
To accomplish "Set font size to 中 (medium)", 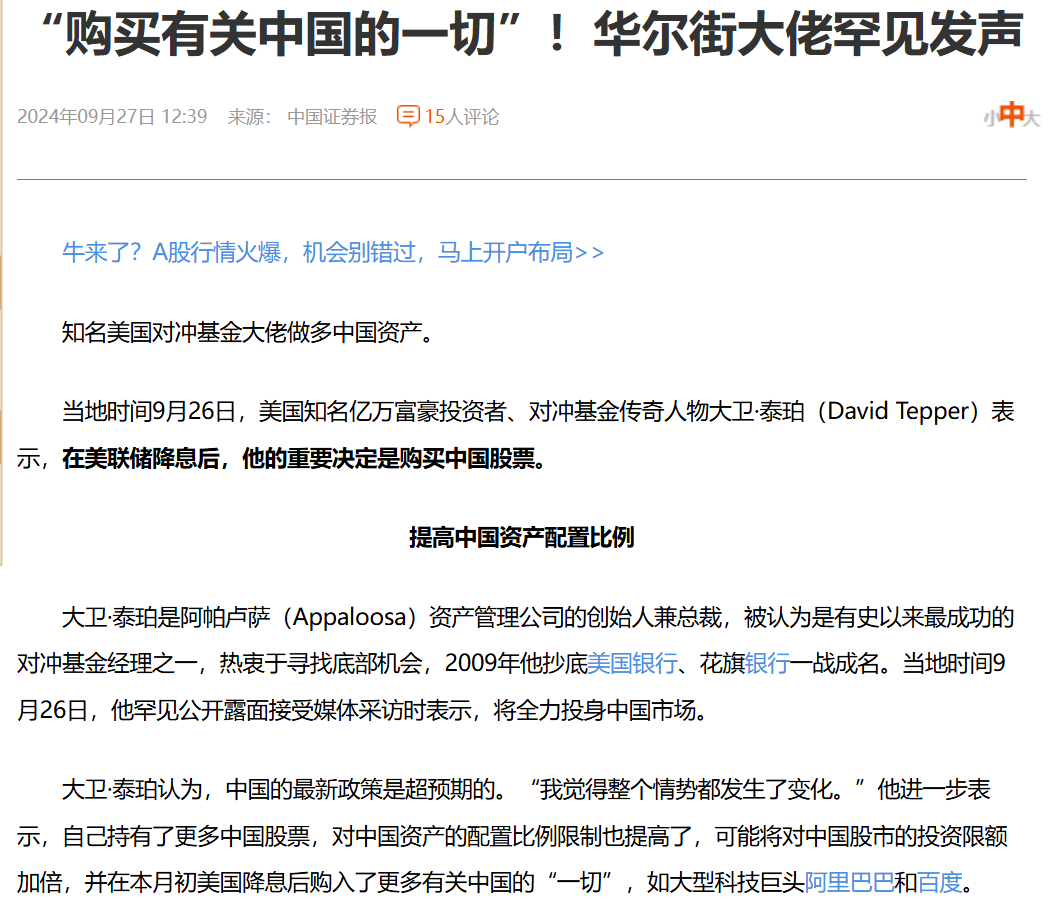I will click(1011, 114).
